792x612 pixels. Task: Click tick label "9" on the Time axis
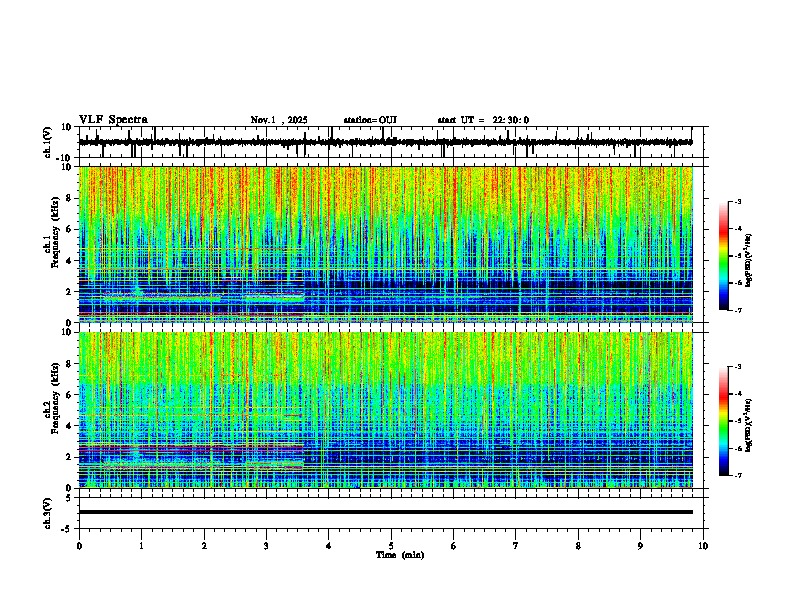pos(640,546)
